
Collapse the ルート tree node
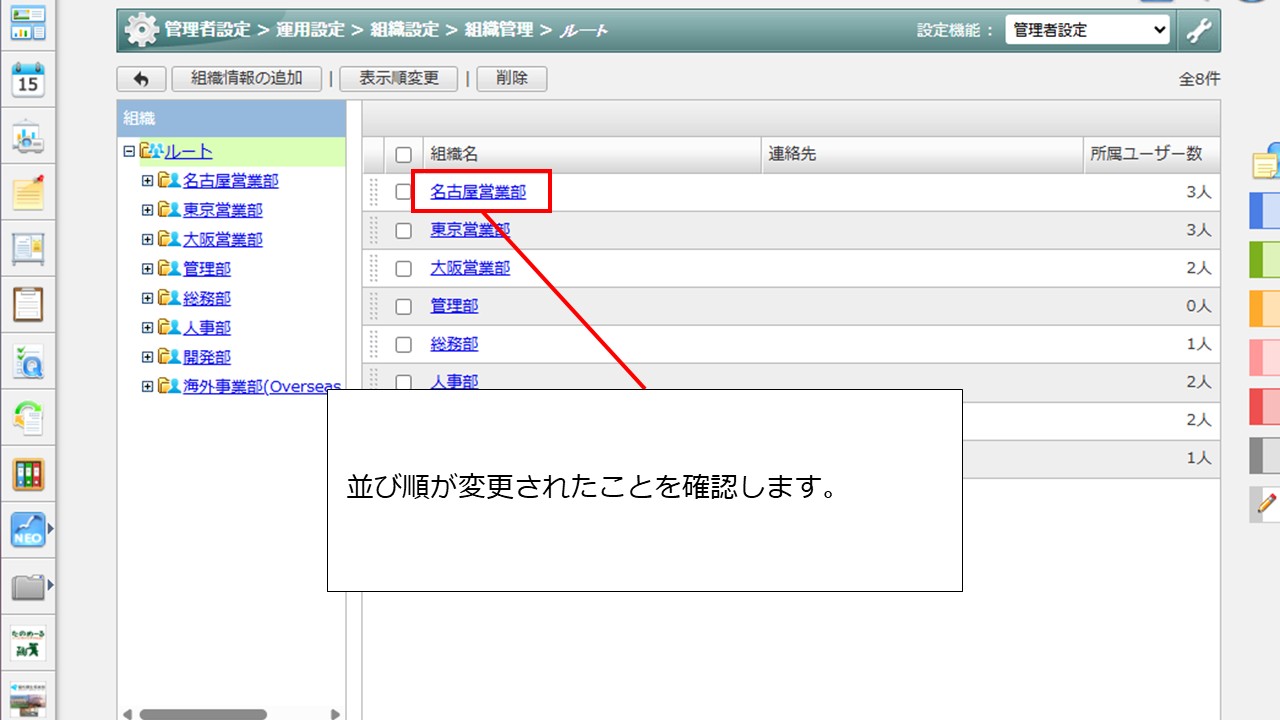coord(128,152)
